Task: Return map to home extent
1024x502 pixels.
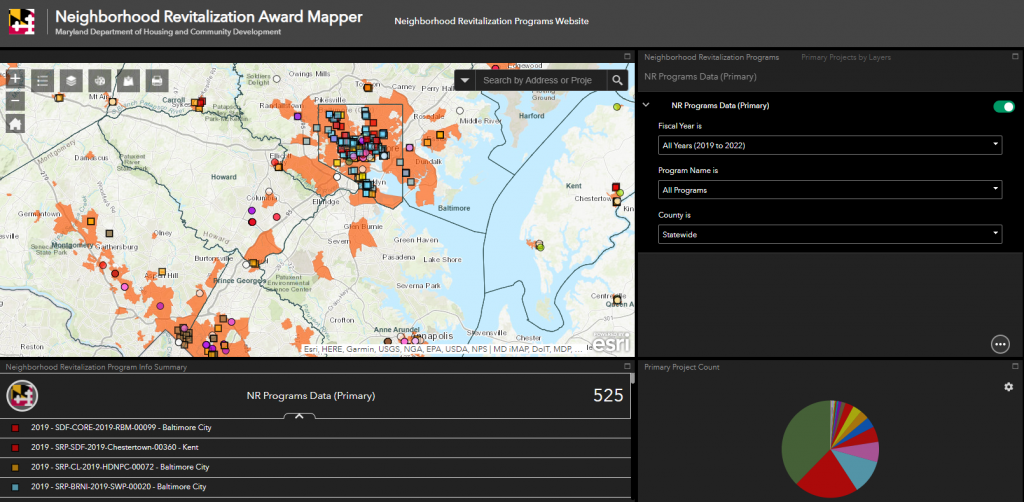Action: coord(15,124)
